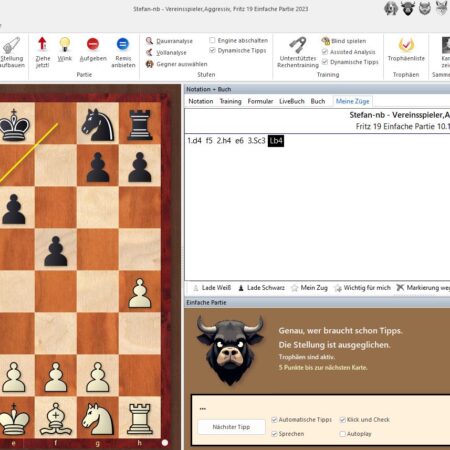Screen dimensions: 450x450
Task: Toggle Assisted Analysis checkbox
Action: pyautogui.click(x=325, y=52)
